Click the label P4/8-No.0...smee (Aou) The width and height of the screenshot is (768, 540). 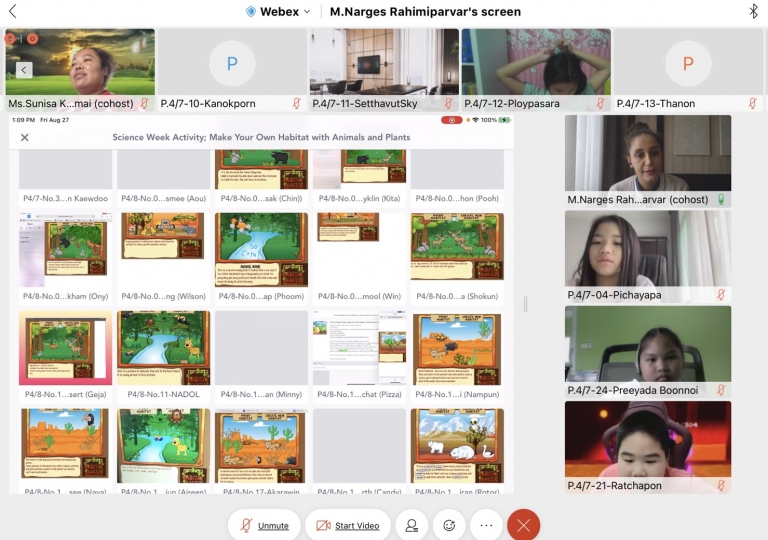coord(164,198)
